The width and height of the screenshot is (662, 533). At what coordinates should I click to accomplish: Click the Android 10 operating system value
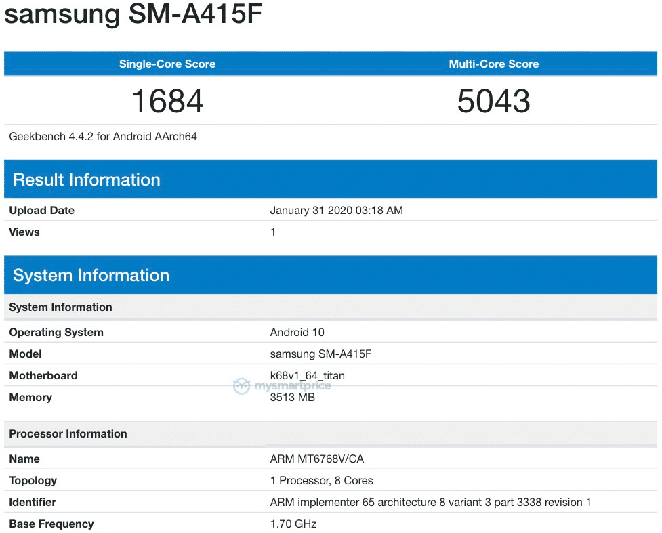(297, 332)
